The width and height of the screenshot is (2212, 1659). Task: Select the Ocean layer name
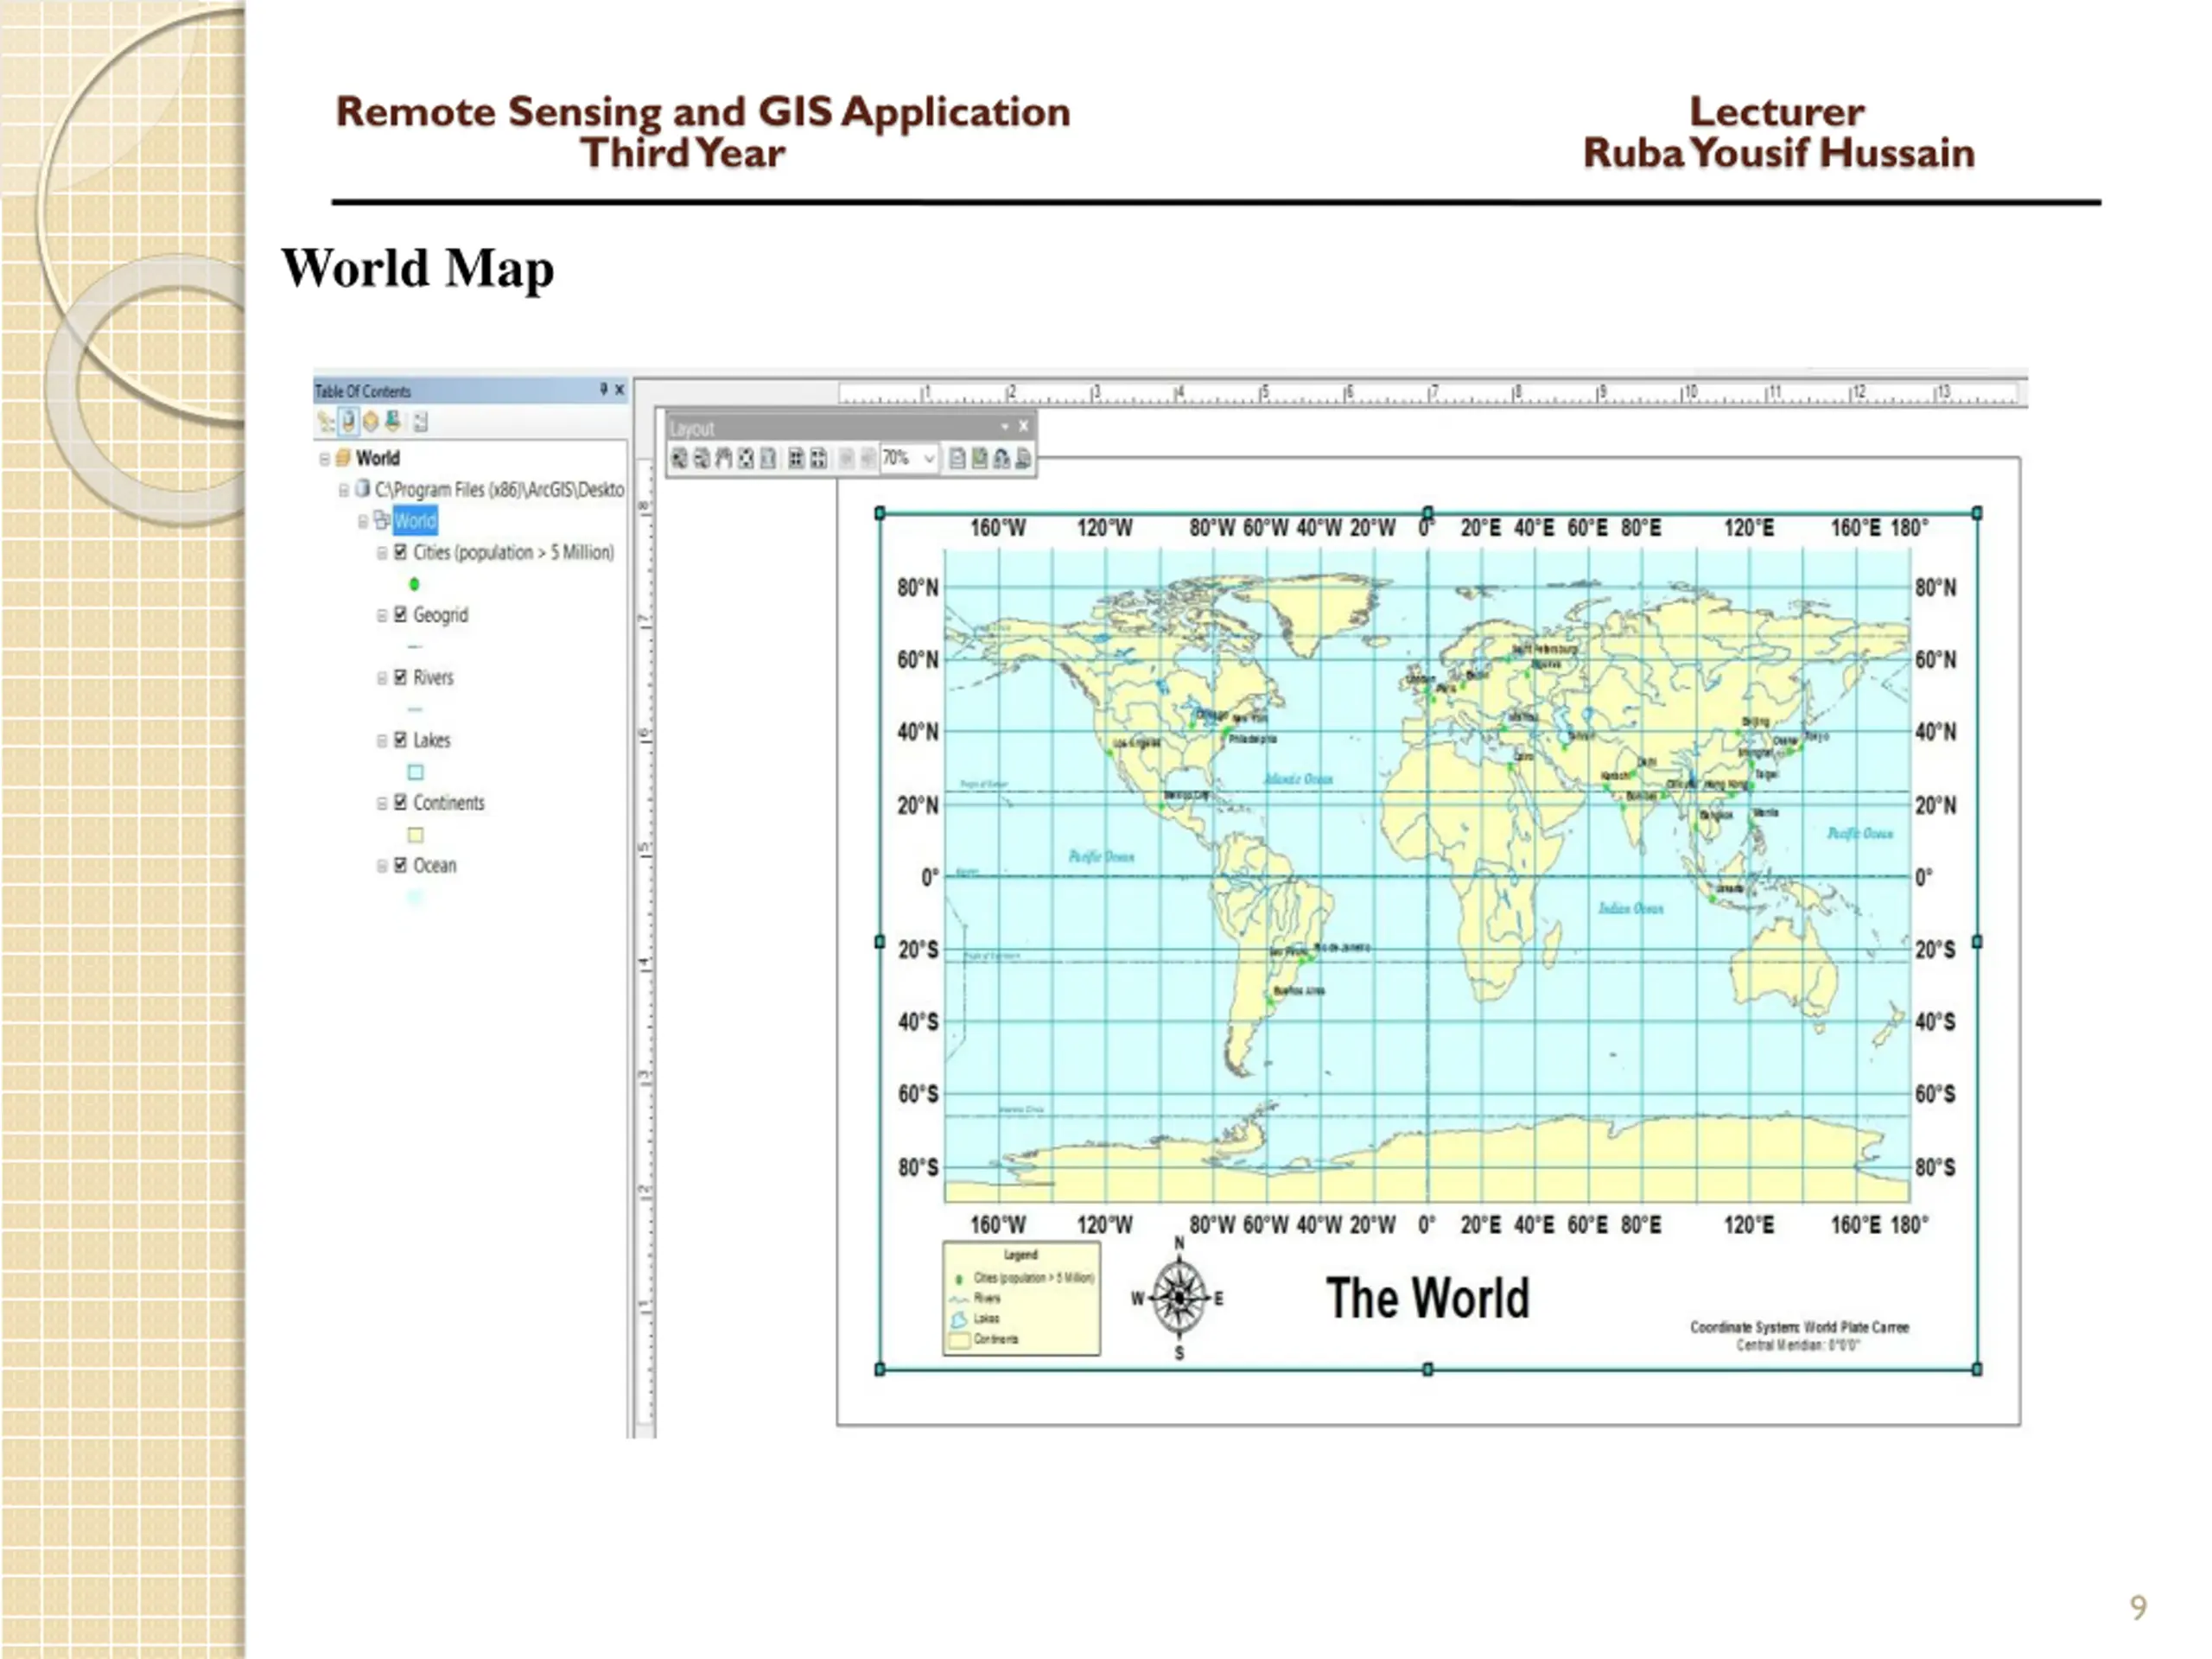pos(435,865)
